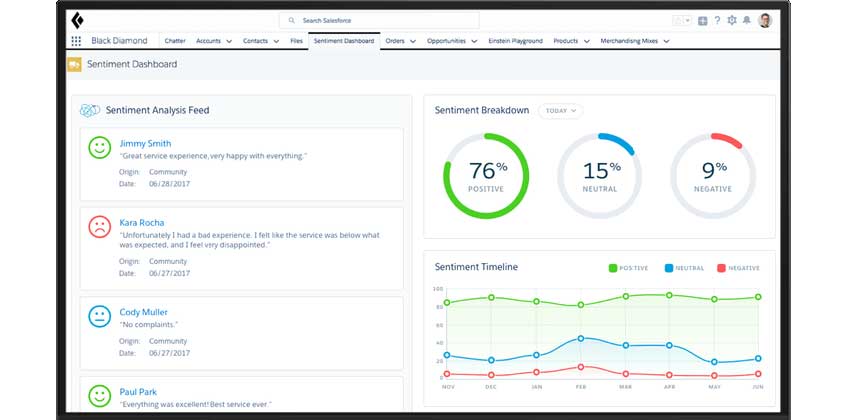Open Jimmy Smith's name link
Viewport: 848px width, 420px height.
pyautogui.click(x=145, y=143)
